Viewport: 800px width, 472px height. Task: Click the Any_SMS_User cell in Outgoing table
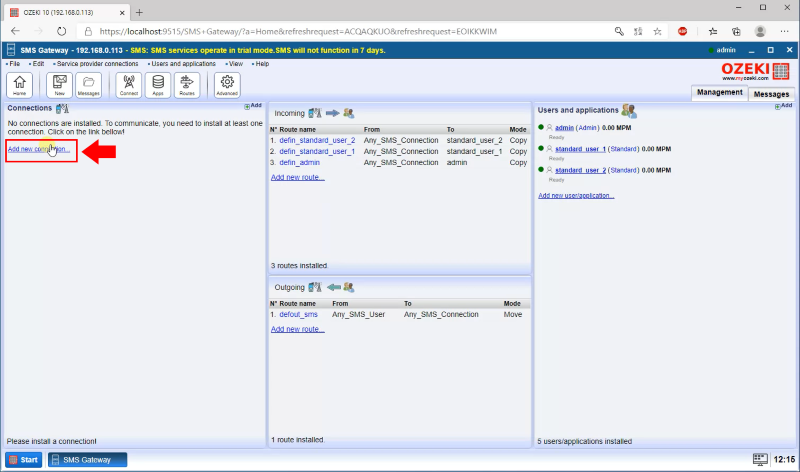pos(359,315)
